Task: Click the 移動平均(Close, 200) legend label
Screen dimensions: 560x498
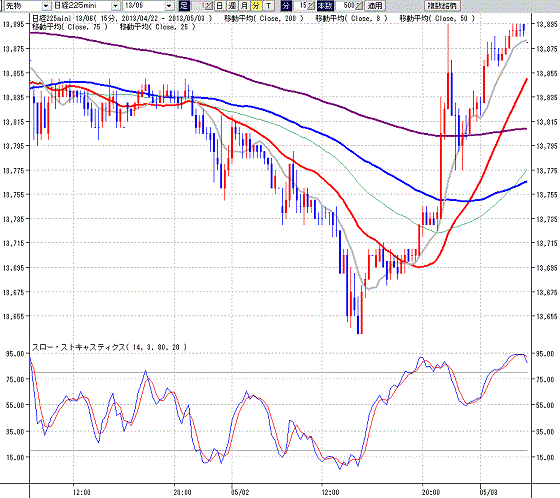Action: coord(264,19)
